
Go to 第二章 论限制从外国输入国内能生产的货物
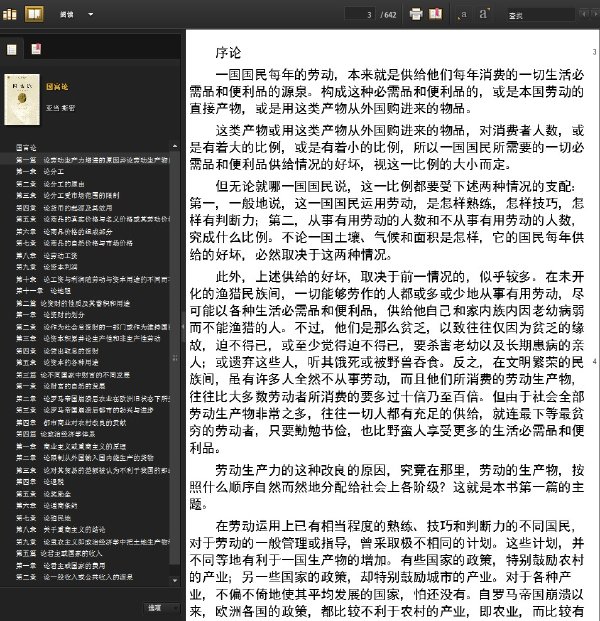[x=84, y=458]
